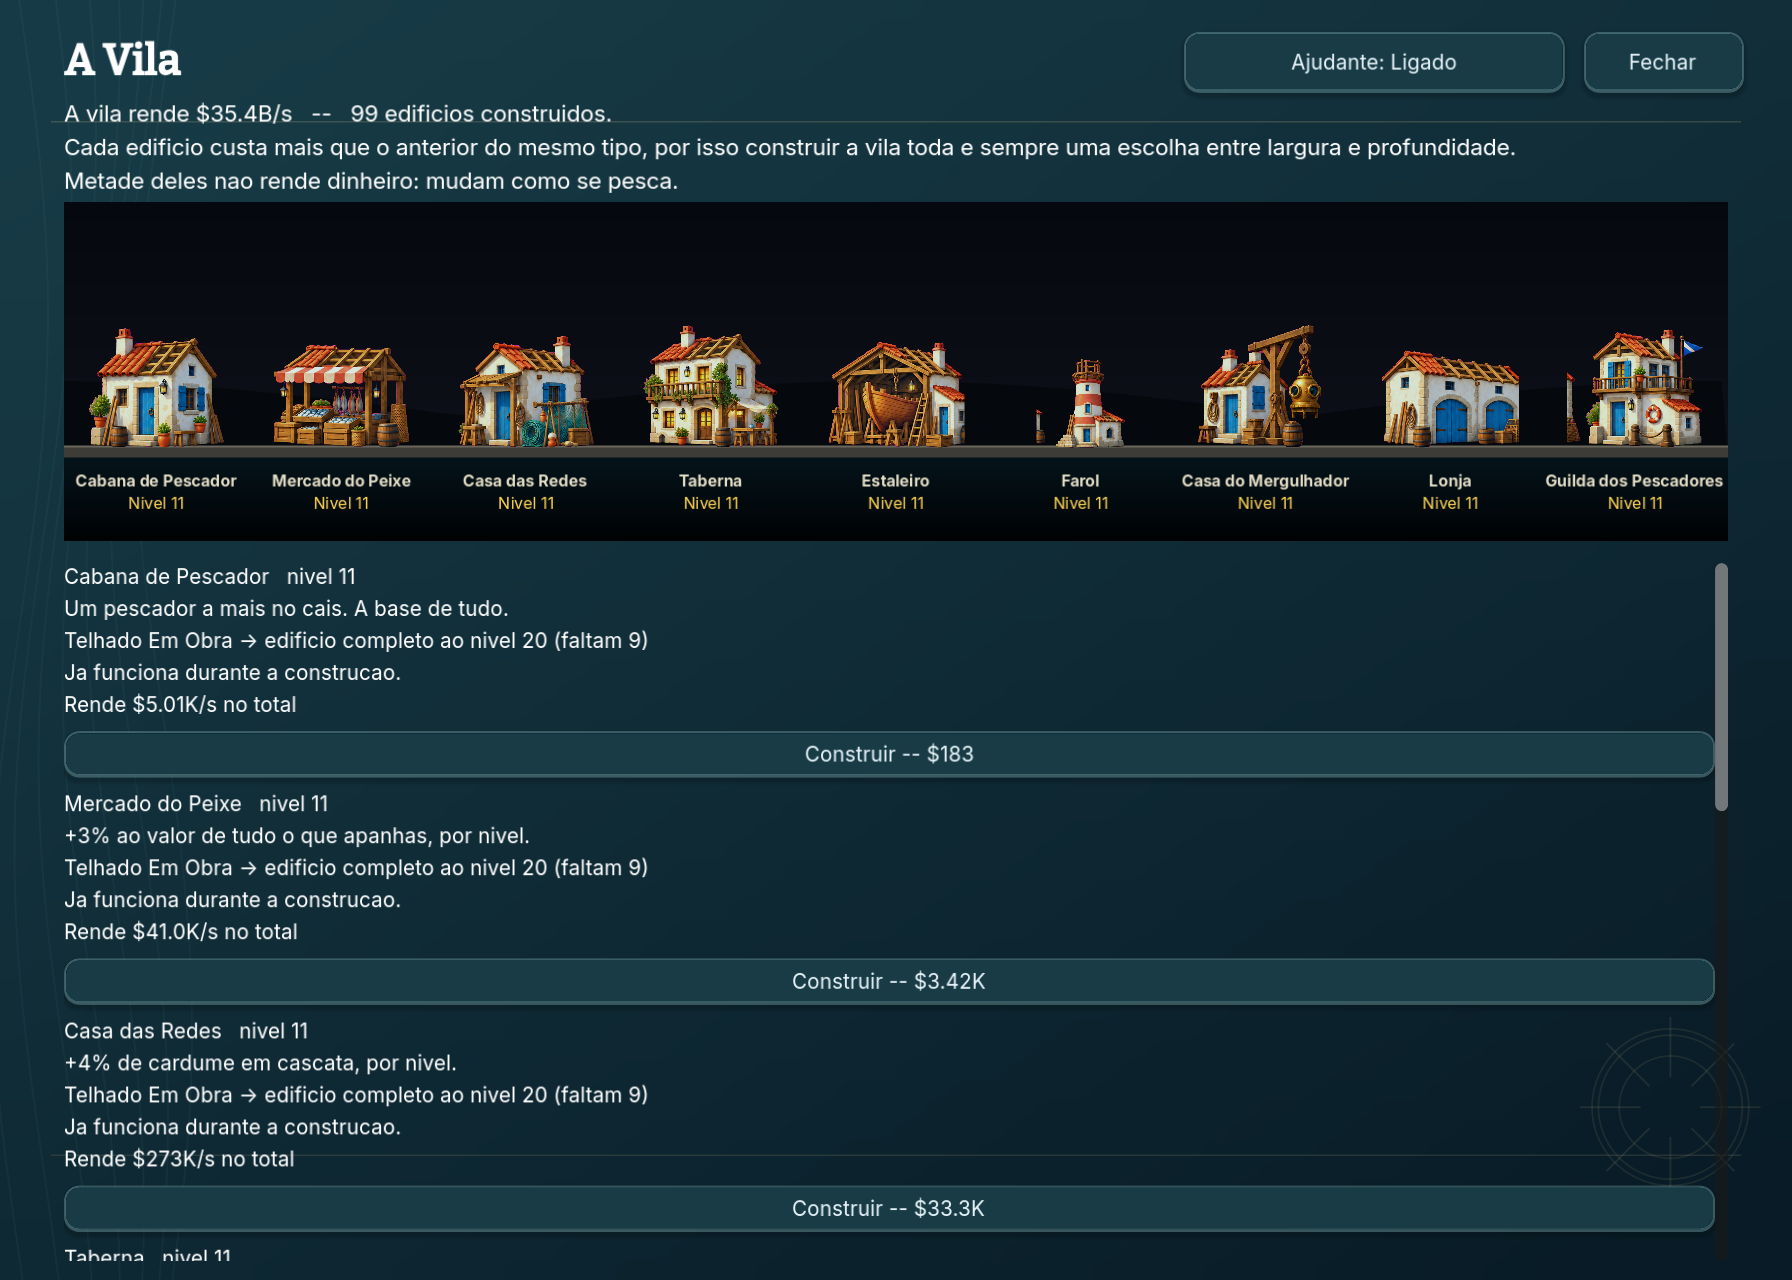1792x1280 pixels.
Task: Click the 'Estaleiro' label under the picture
Action: [x=896, y=481]
